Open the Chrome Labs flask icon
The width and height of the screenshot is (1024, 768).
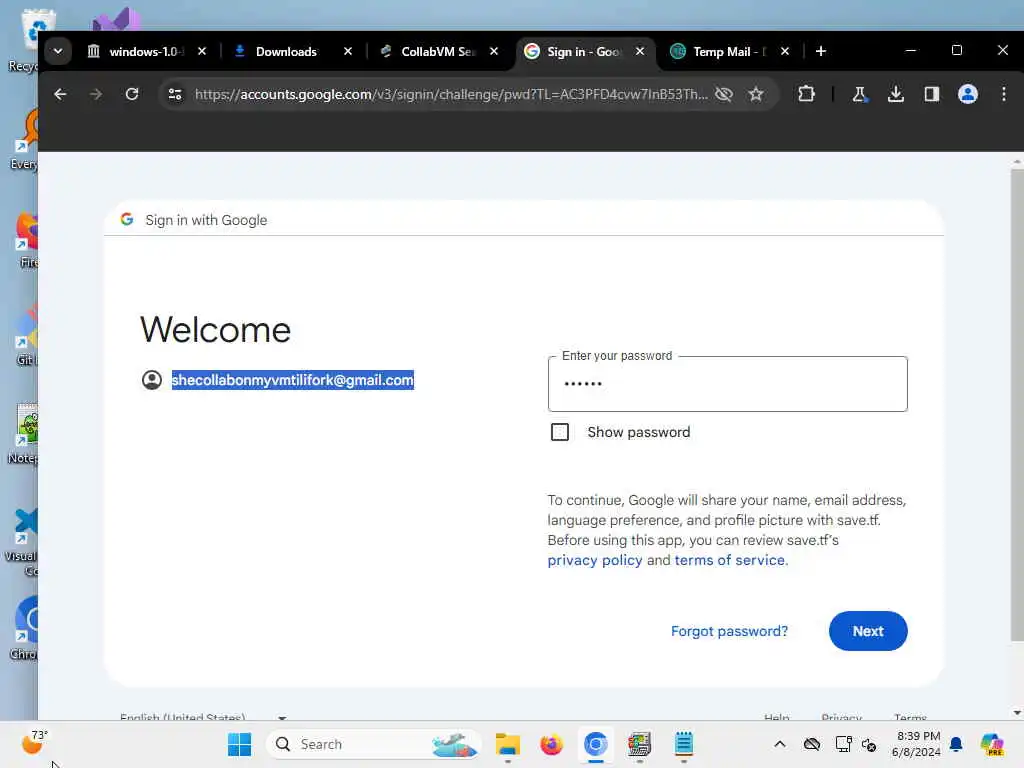(x=859, y=94)
